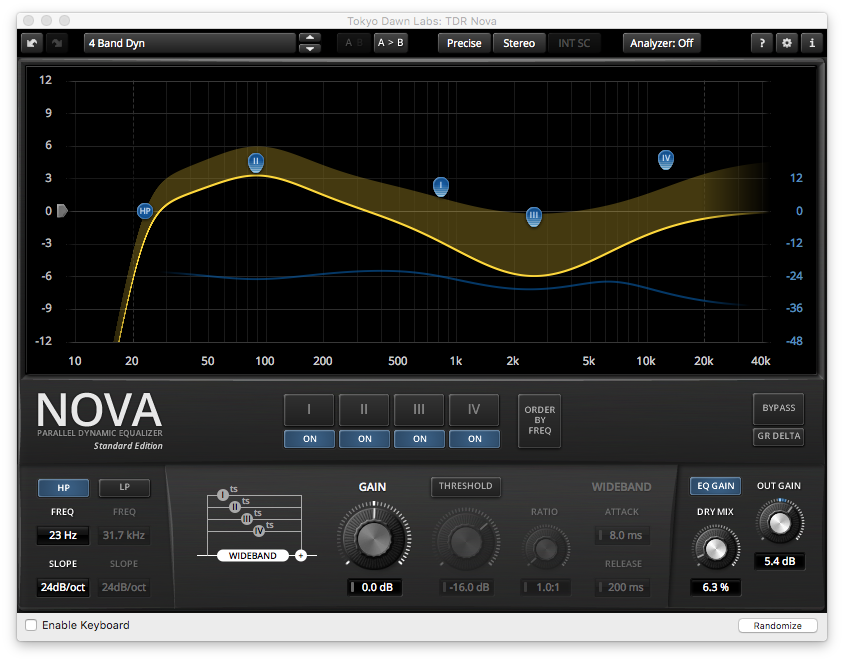This screenshot has width=844, height=662.
Task: Open the help question mark icon
Action: pyautogui.click(x=762, y=43)
